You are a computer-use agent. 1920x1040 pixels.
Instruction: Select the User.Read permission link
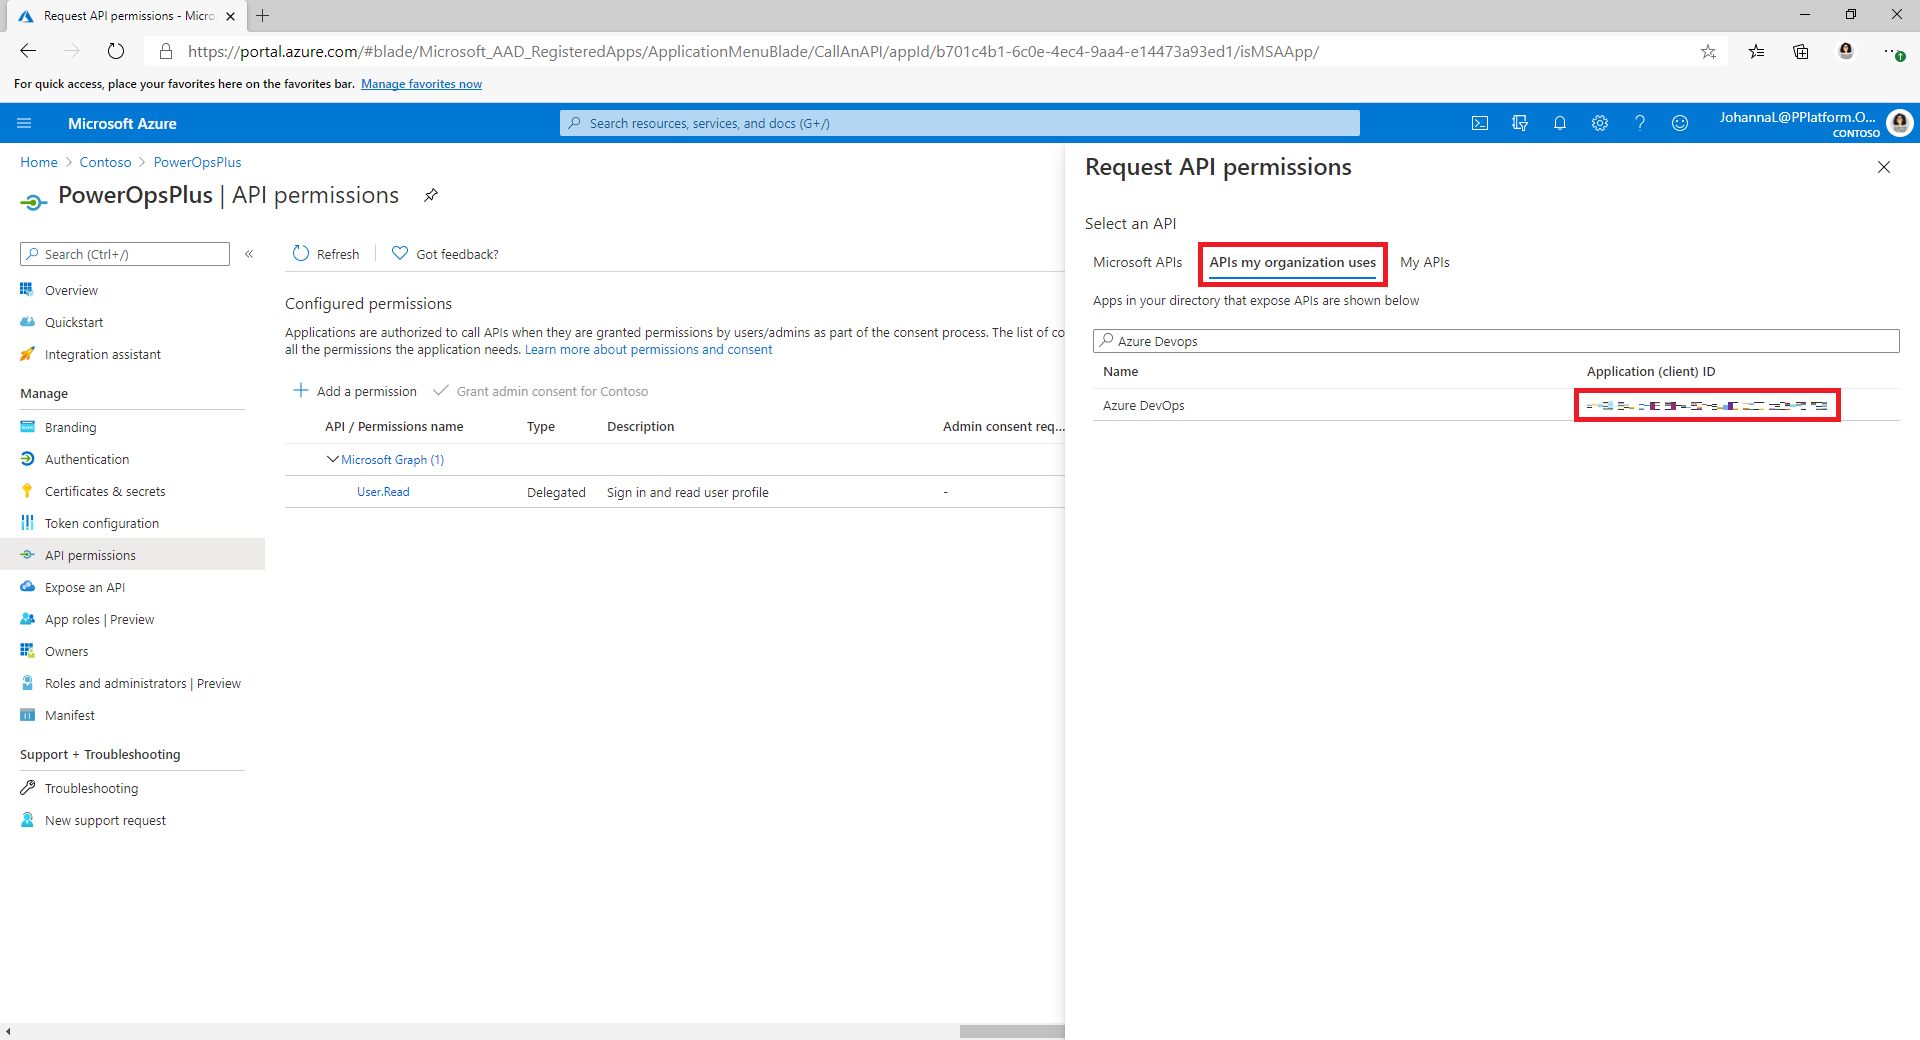(x=383, y=491)
